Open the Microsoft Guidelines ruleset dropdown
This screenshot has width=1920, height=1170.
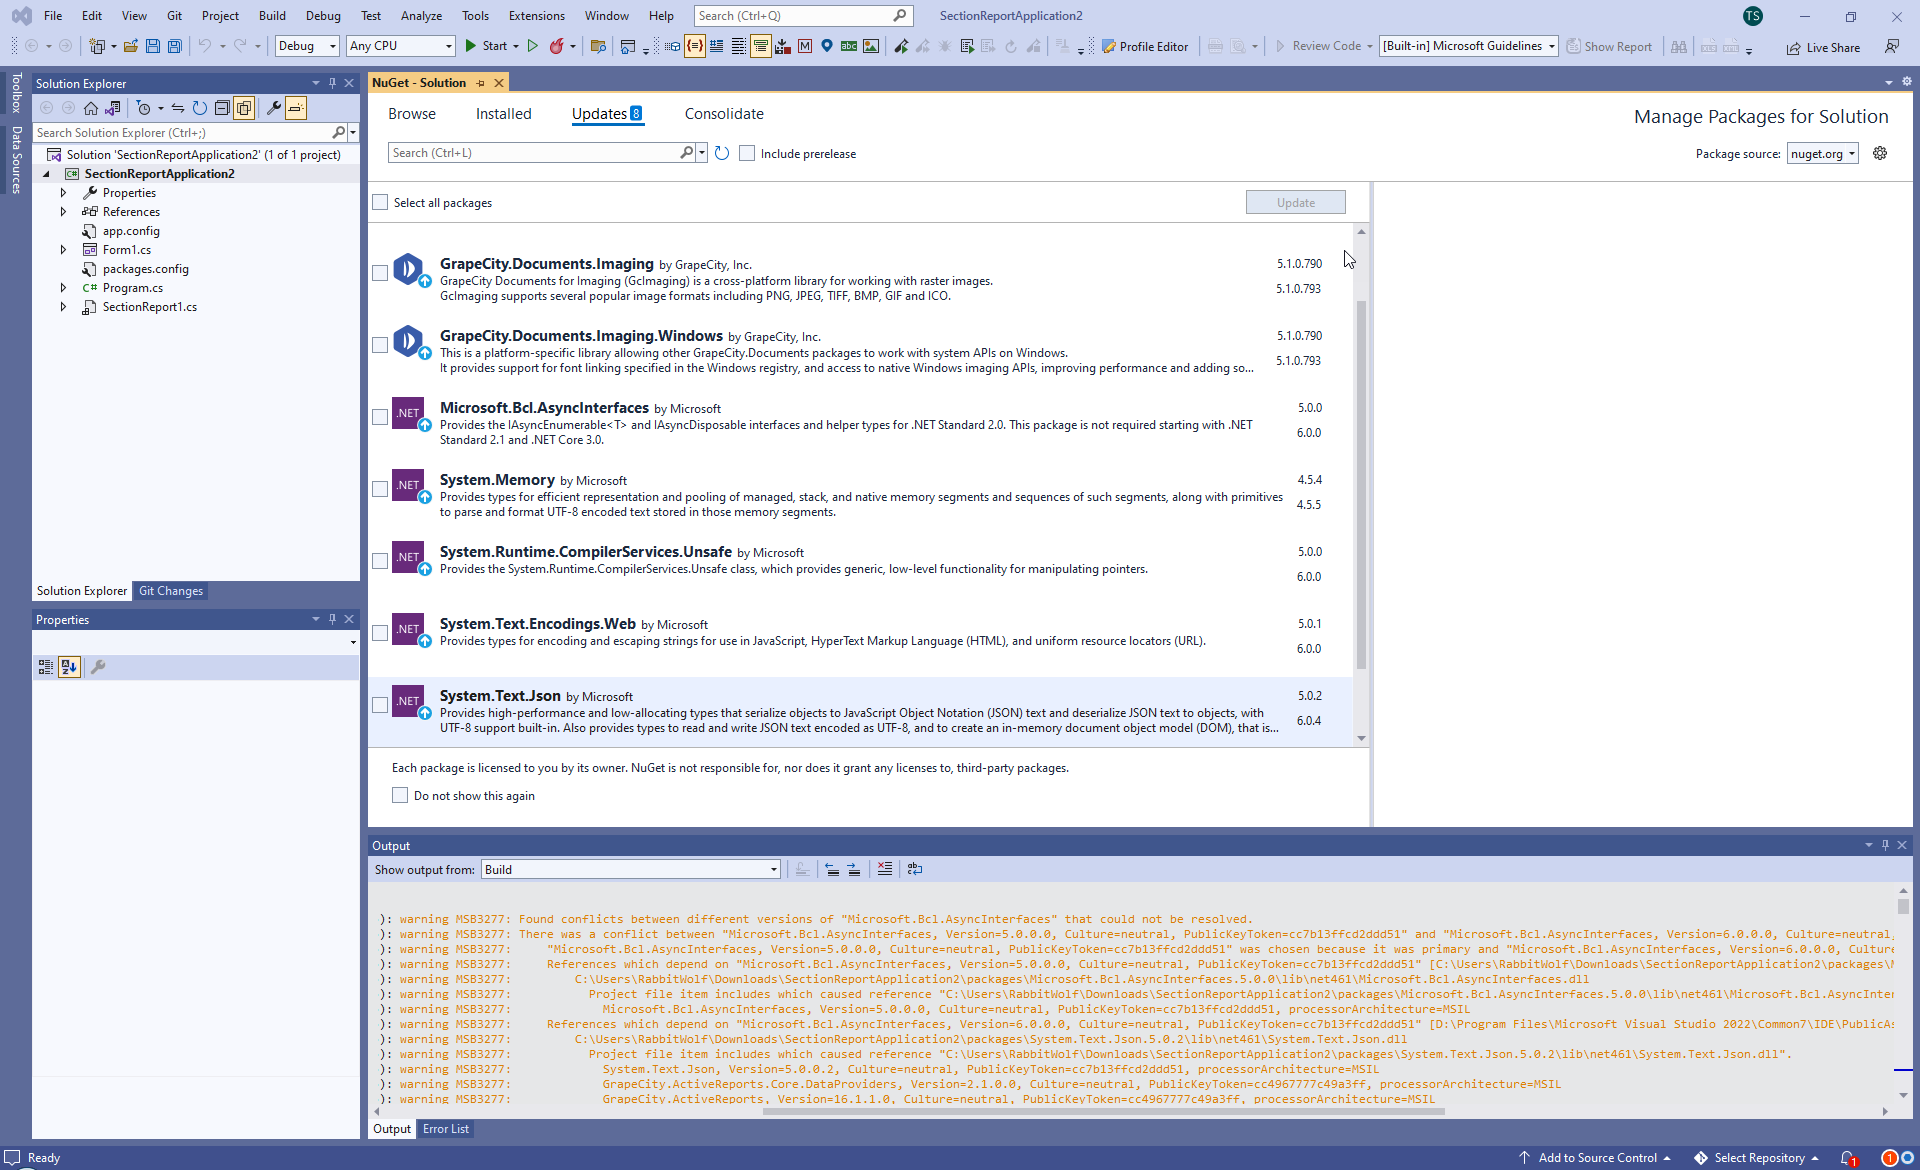coord(1469,46)
